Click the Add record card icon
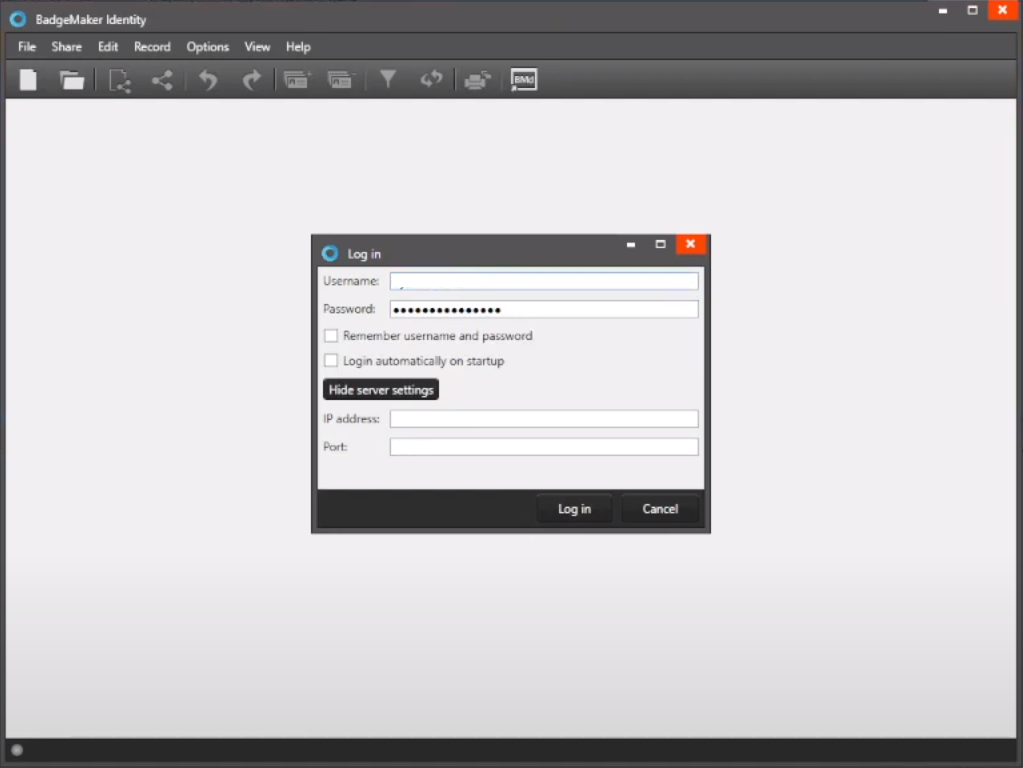 click(x=297, y=80)
